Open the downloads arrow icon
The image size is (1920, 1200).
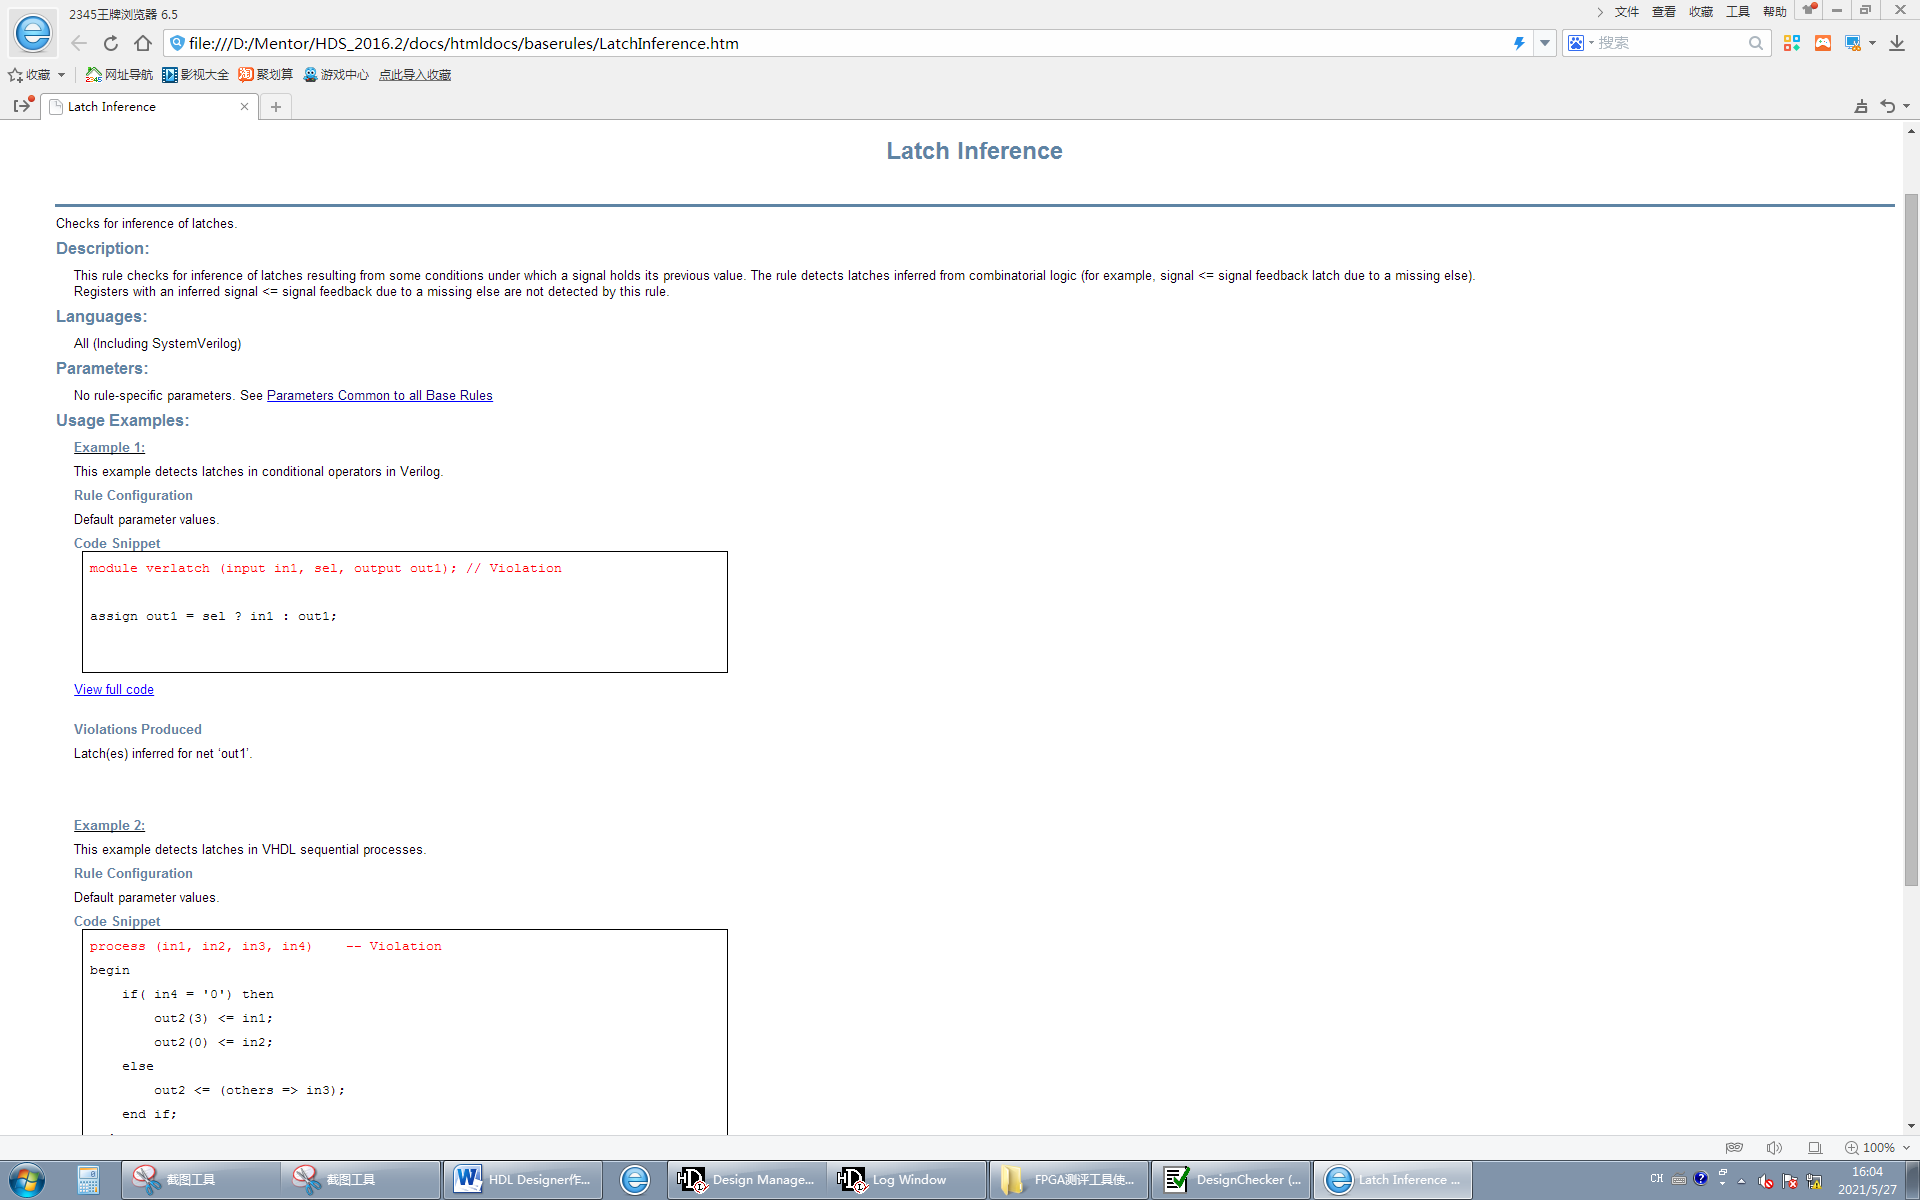(x=1897, y=43)
